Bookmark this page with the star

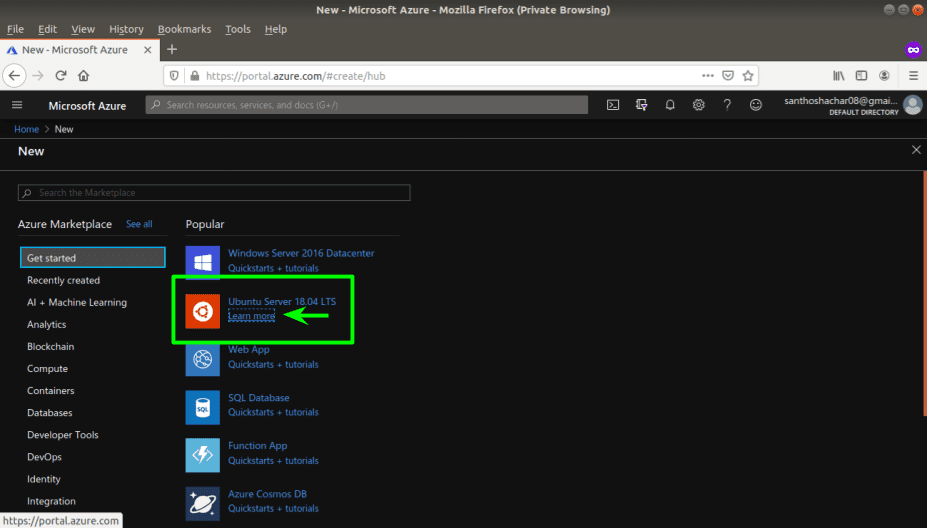point(748,76)
